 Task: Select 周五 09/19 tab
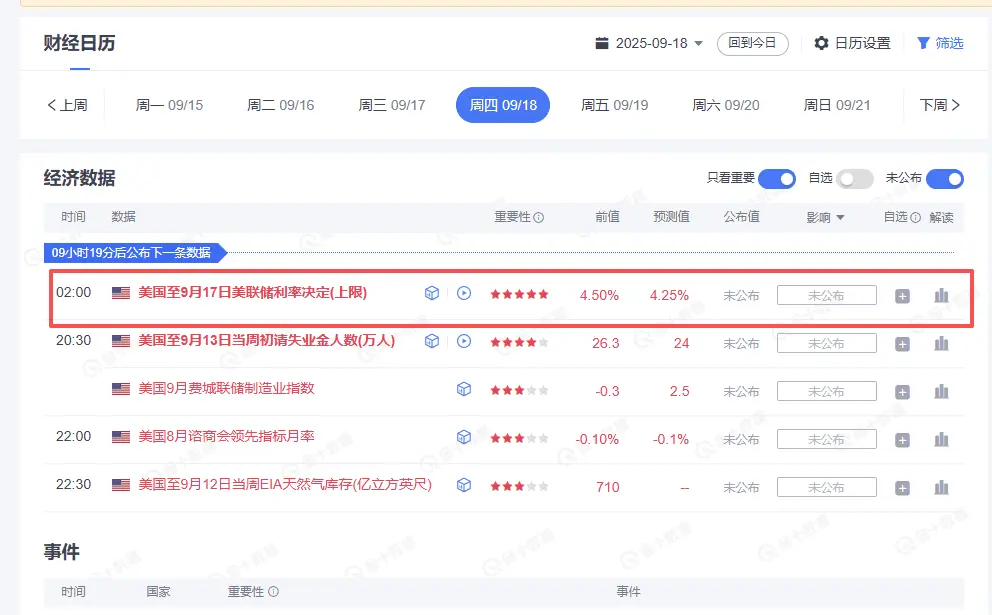(614, 105)
